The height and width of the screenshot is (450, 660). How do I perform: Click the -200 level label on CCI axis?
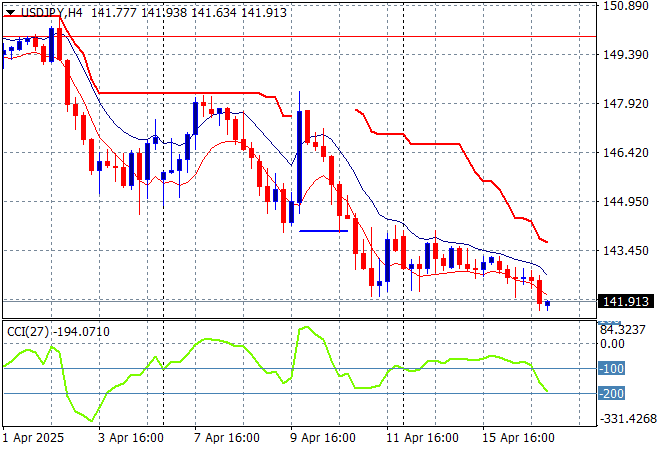(x=611, y=393)
